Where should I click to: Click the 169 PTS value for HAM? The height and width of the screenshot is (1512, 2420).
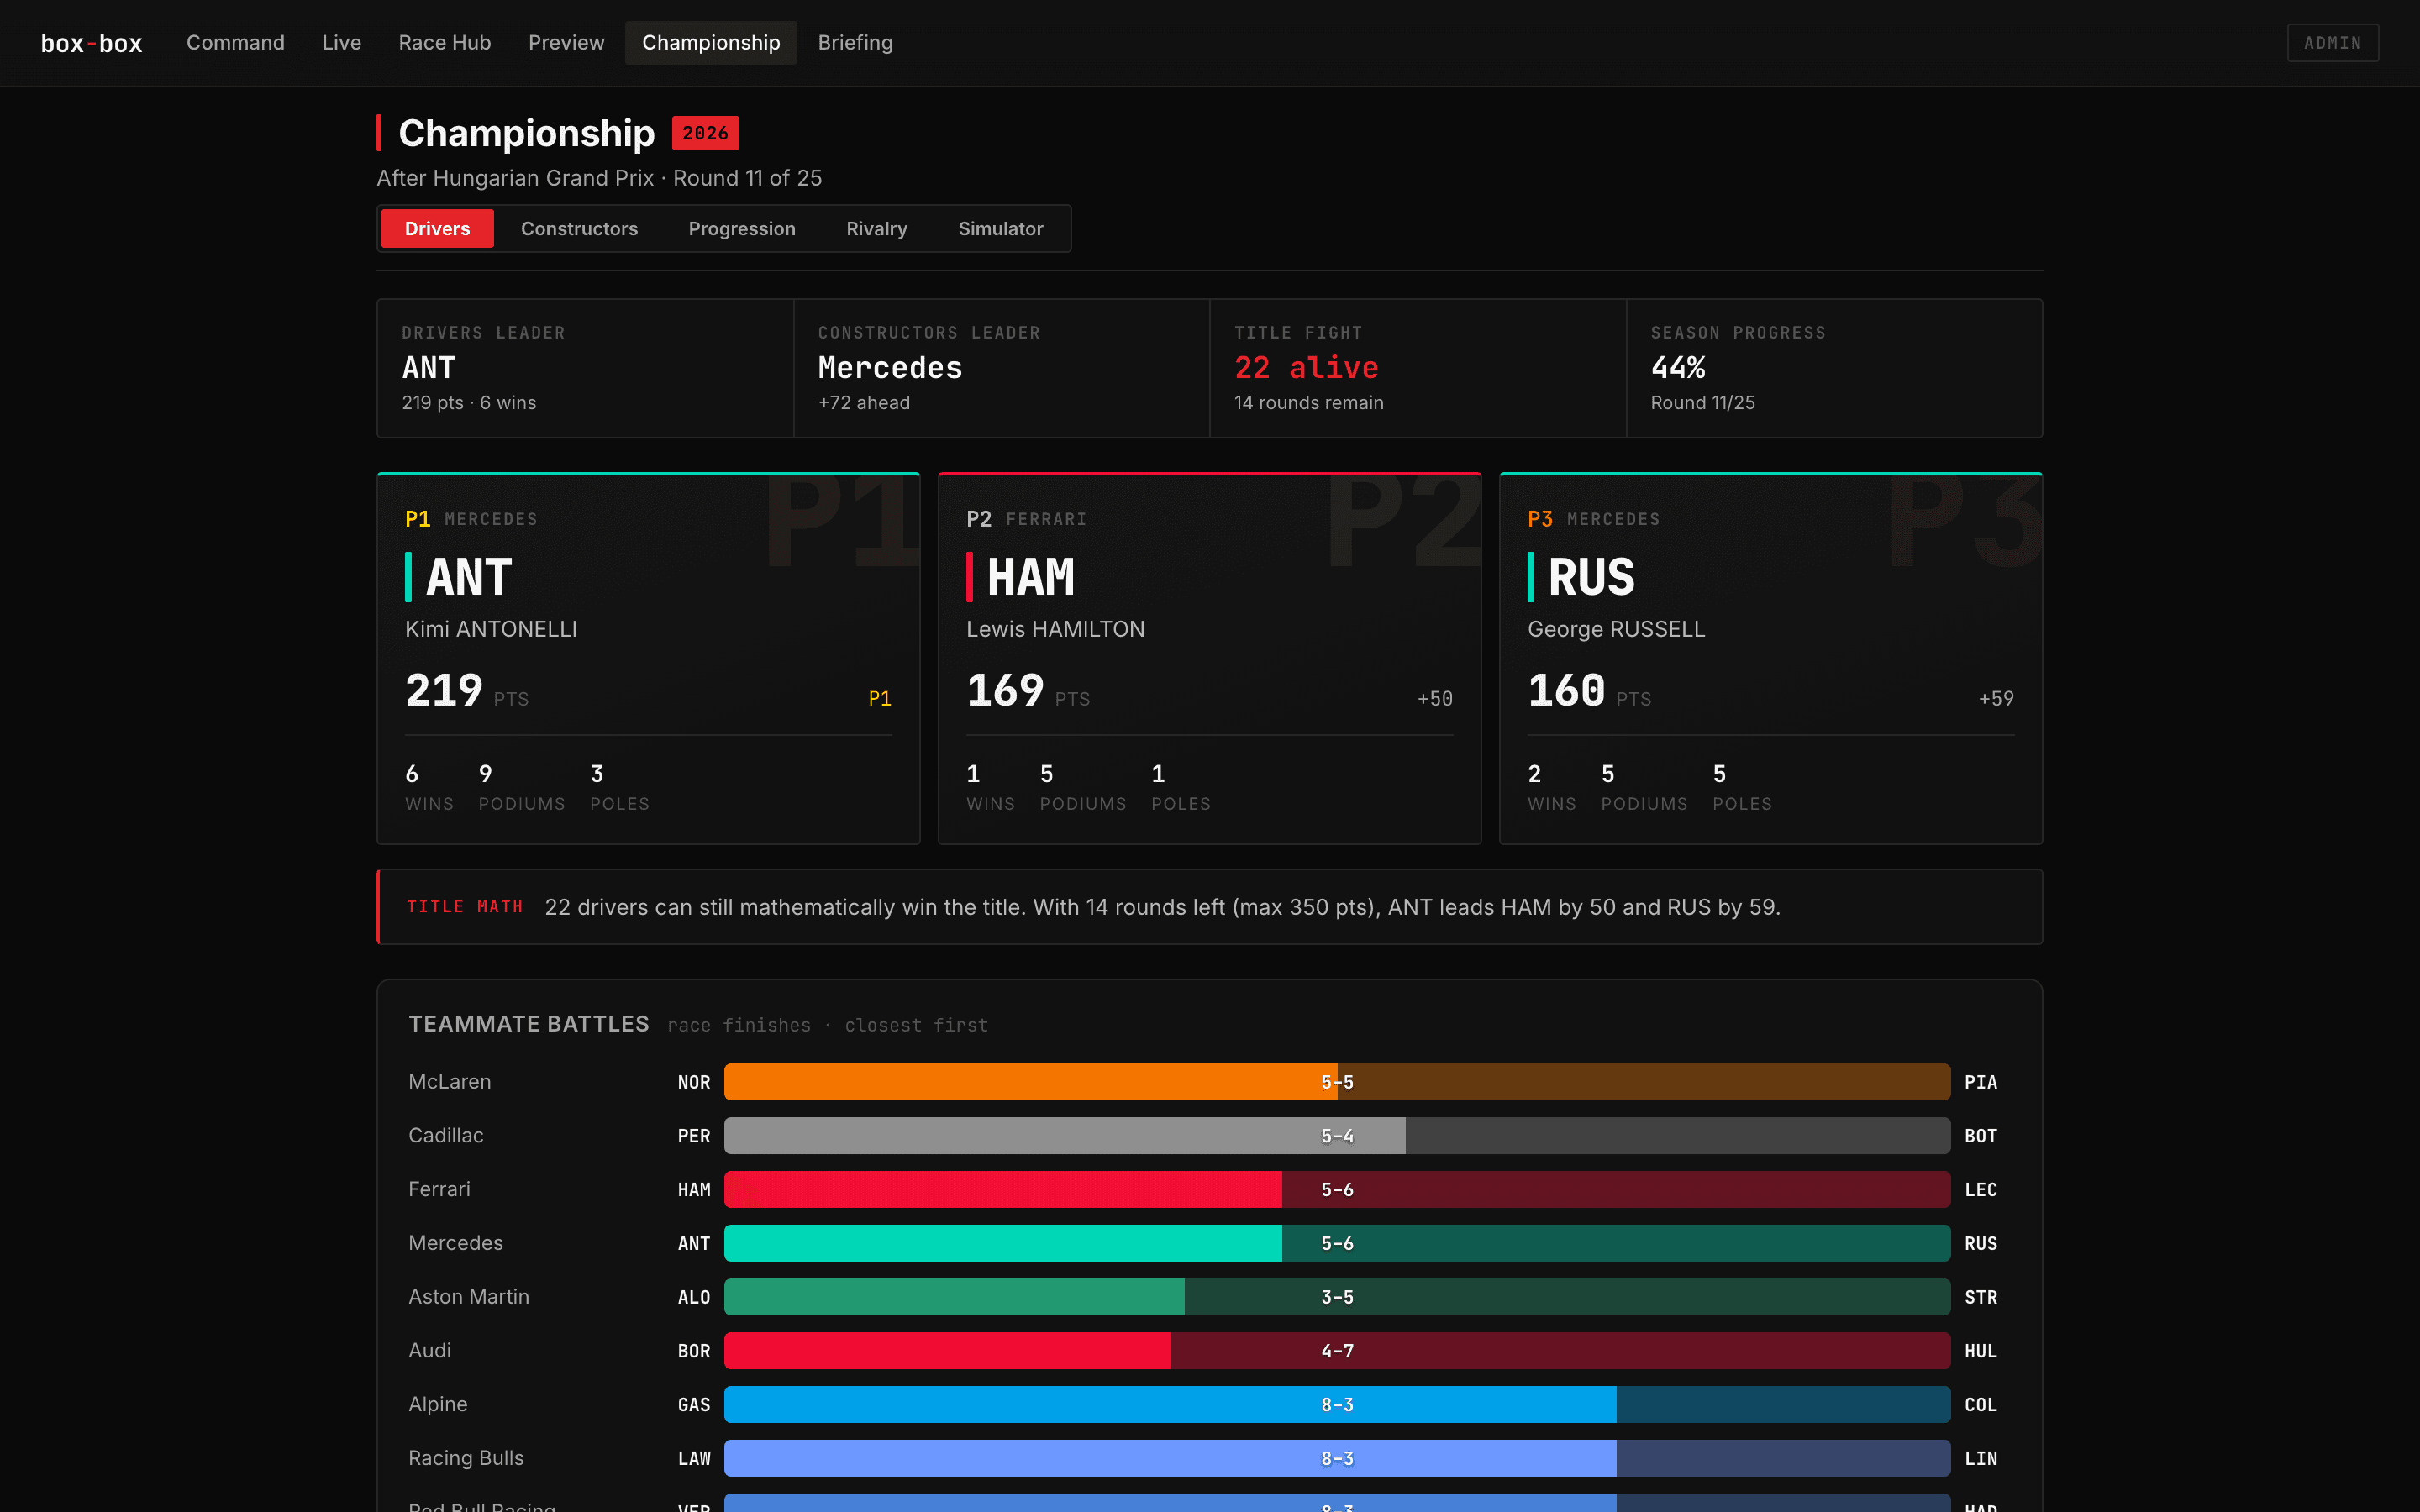(x=1028, y=691)
